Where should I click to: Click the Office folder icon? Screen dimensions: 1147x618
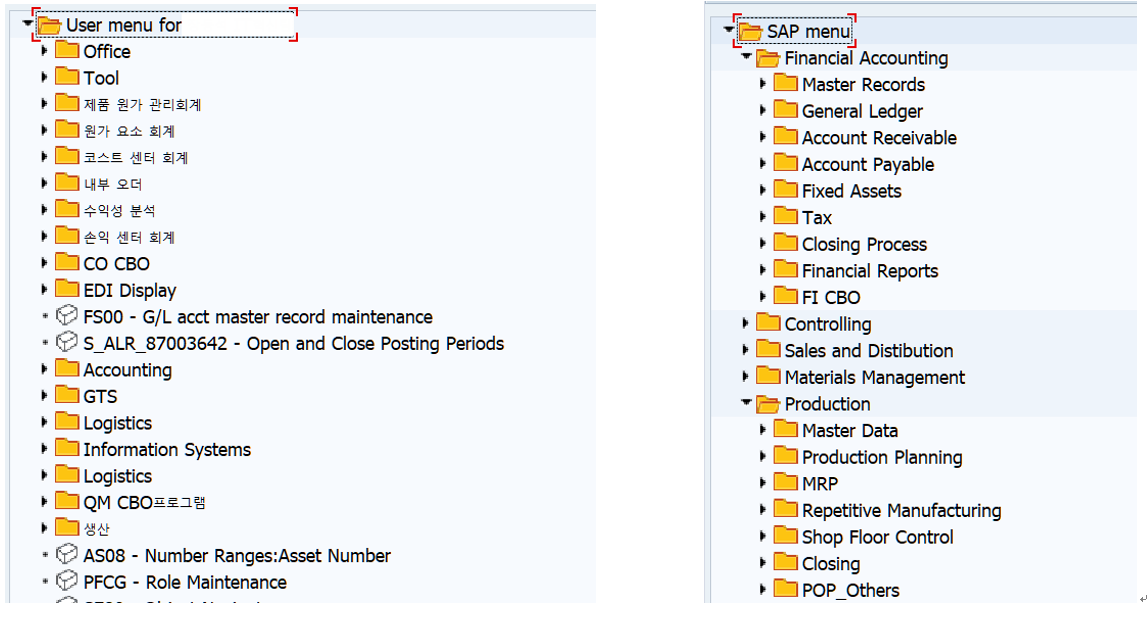click(x=67, y=50)
